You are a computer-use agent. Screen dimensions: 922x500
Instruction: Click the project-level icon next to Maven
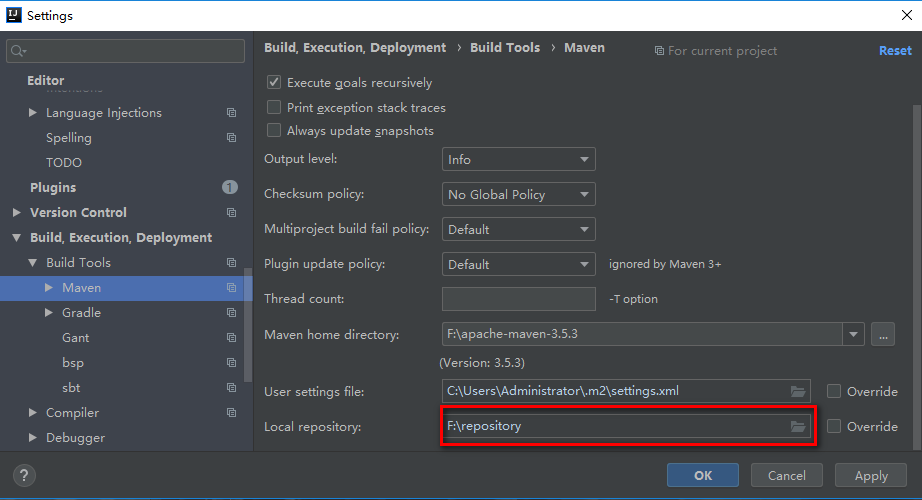click(x=231, y=288)
